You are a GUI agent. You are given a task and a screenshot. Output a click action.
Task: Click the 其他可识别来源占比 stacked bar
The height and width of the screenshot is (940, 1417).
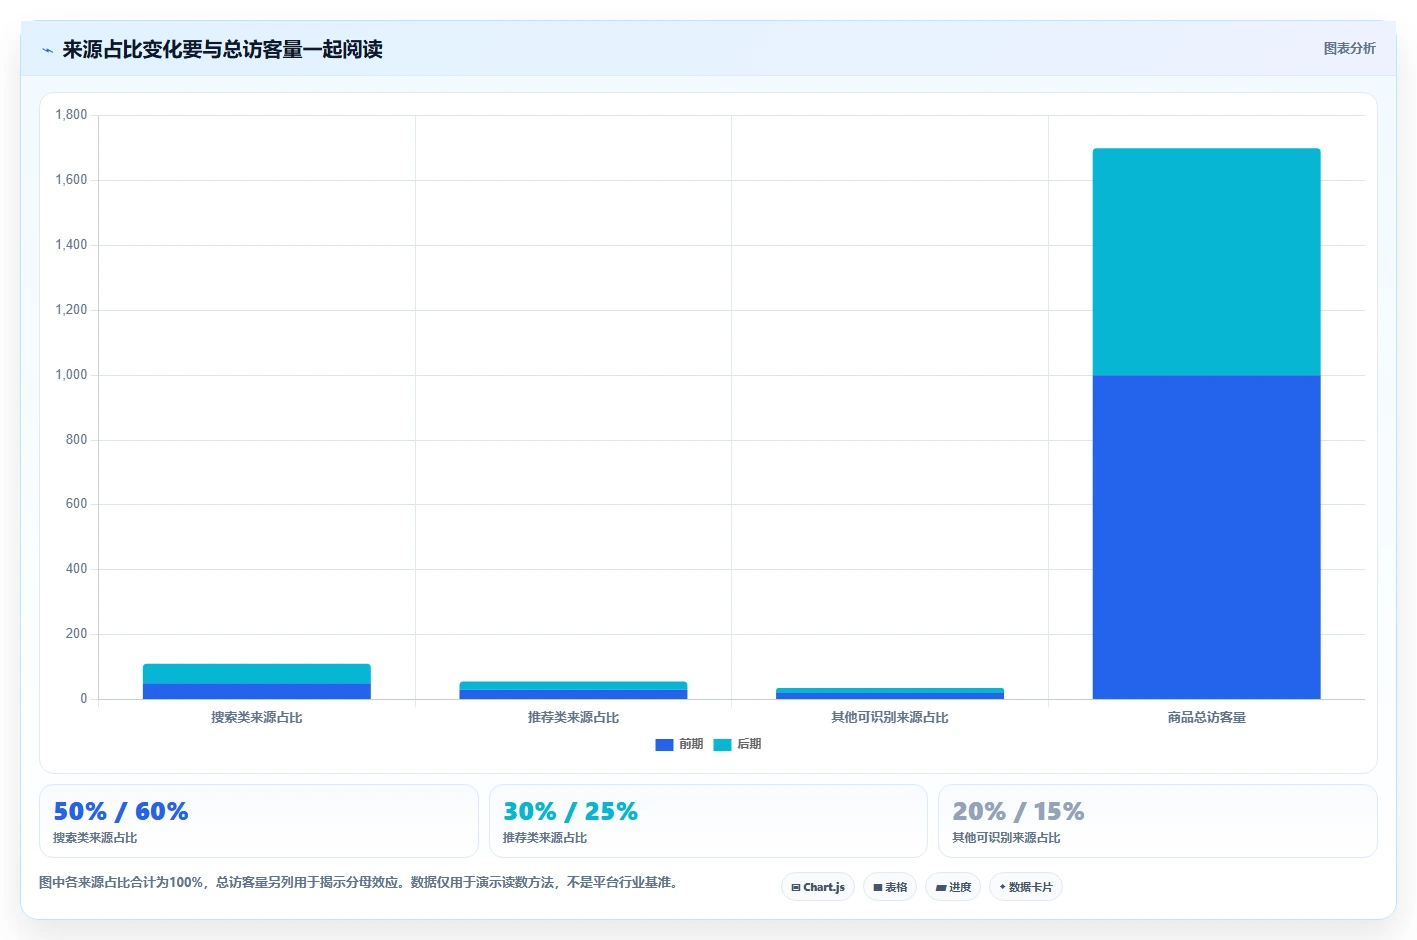890,693
